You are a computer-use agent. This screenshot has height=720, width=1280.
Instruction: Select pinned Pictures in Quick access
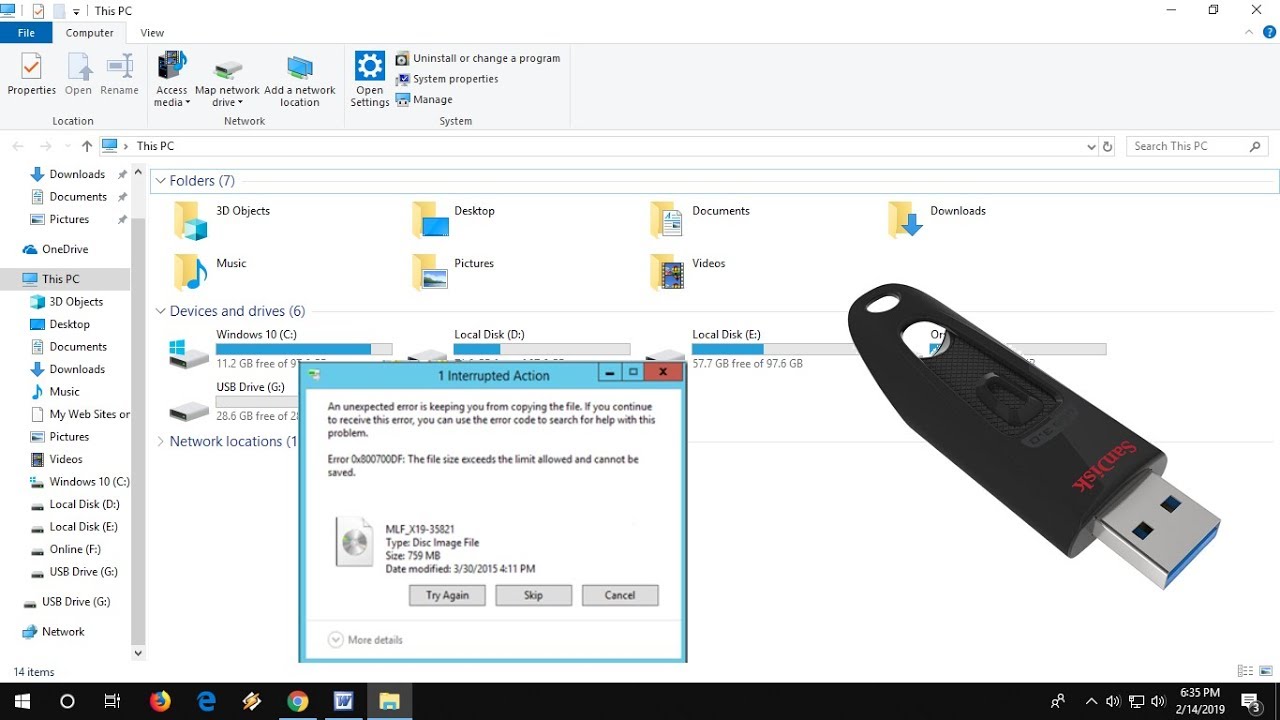tap(69, 219)
